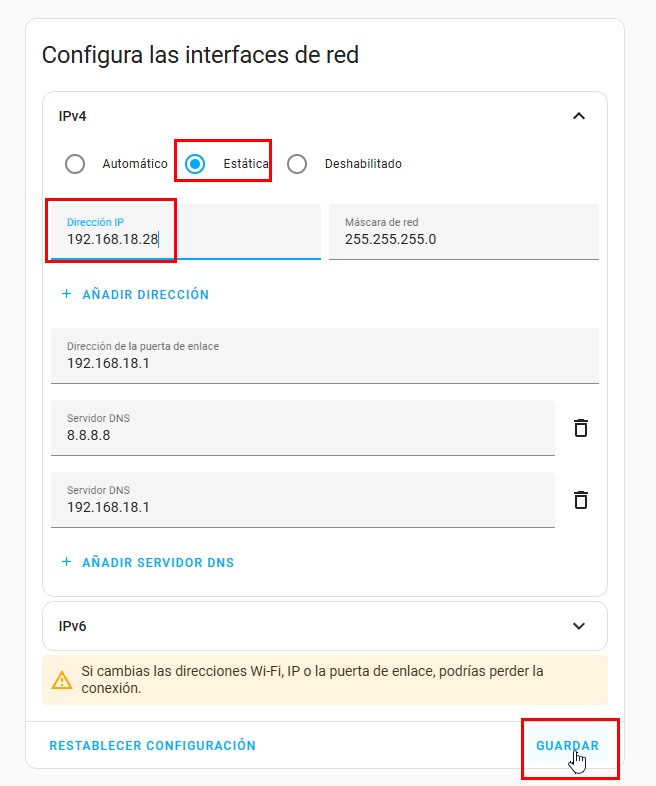Image resolution: width=656 pixels, height=786 pixels.
Task: Click the plus icon beside Añadir dirección
Action: pyautogui.click(x=67, y=295)
